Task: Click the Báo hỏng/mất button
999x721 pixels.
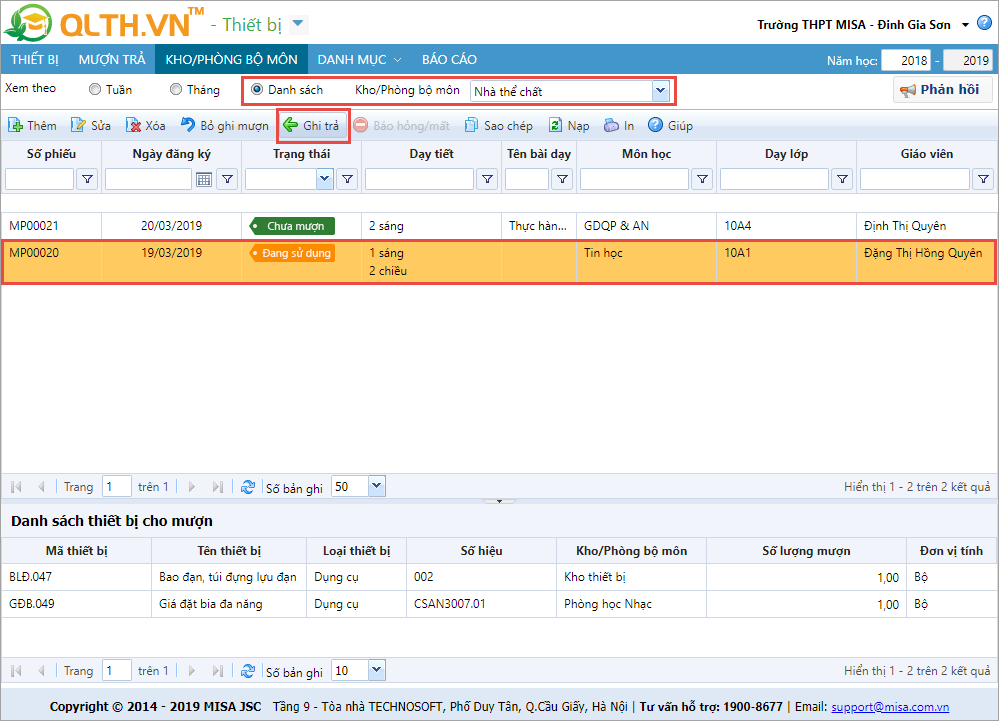Action: 402,125
